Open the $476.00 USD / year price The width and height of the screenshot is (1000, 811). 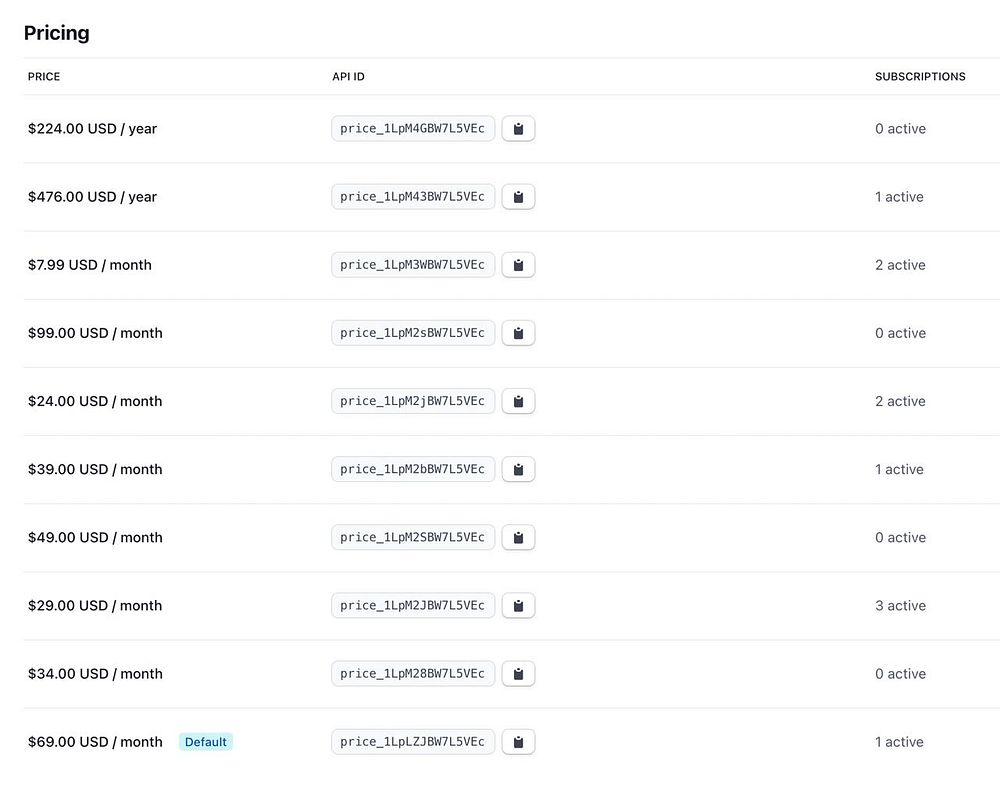(x=92, y=197)
